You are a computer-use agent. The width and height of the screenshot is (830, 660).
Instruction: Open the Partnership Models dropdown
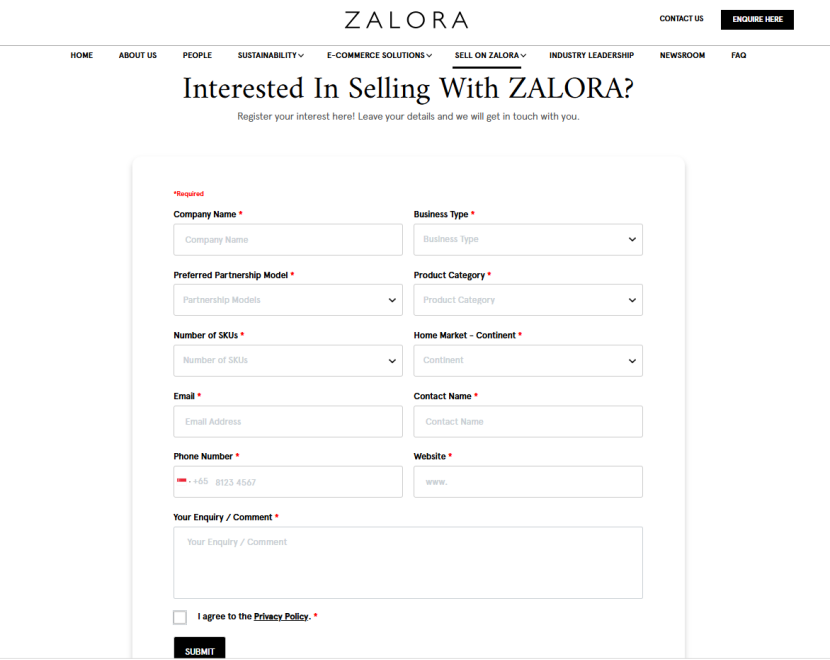point(288,299)
